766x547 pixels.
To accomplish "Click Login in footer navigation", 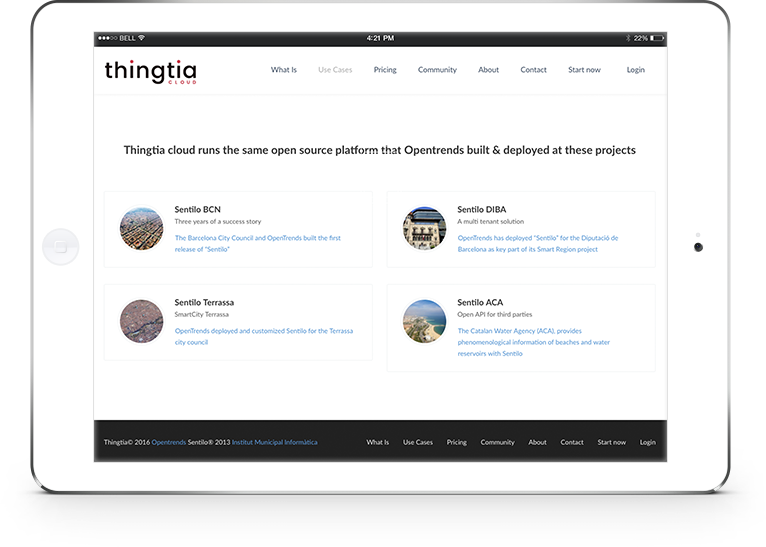I will [x=648, y=442].
